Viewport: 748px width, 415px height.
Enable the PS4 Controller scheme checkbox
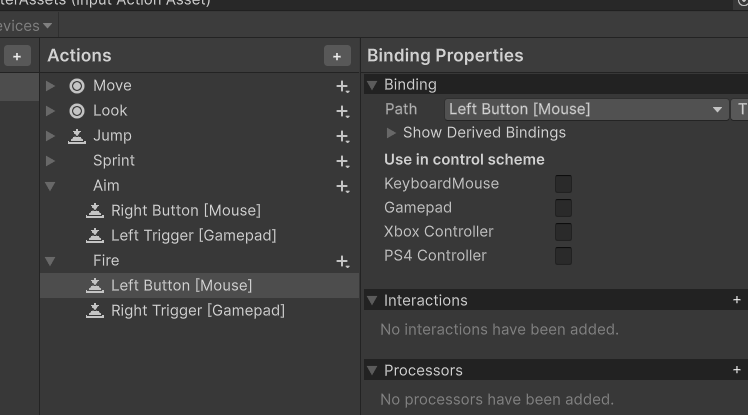(x=563, y=256)
